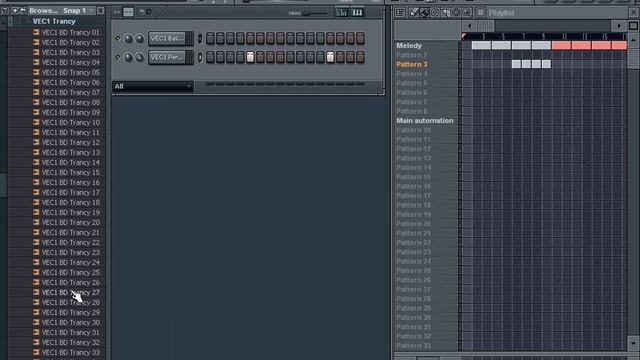The image size is (640, 360).
Task: Select VEC1 BD Trancy 30 sample
Action: tap(71, 322)
